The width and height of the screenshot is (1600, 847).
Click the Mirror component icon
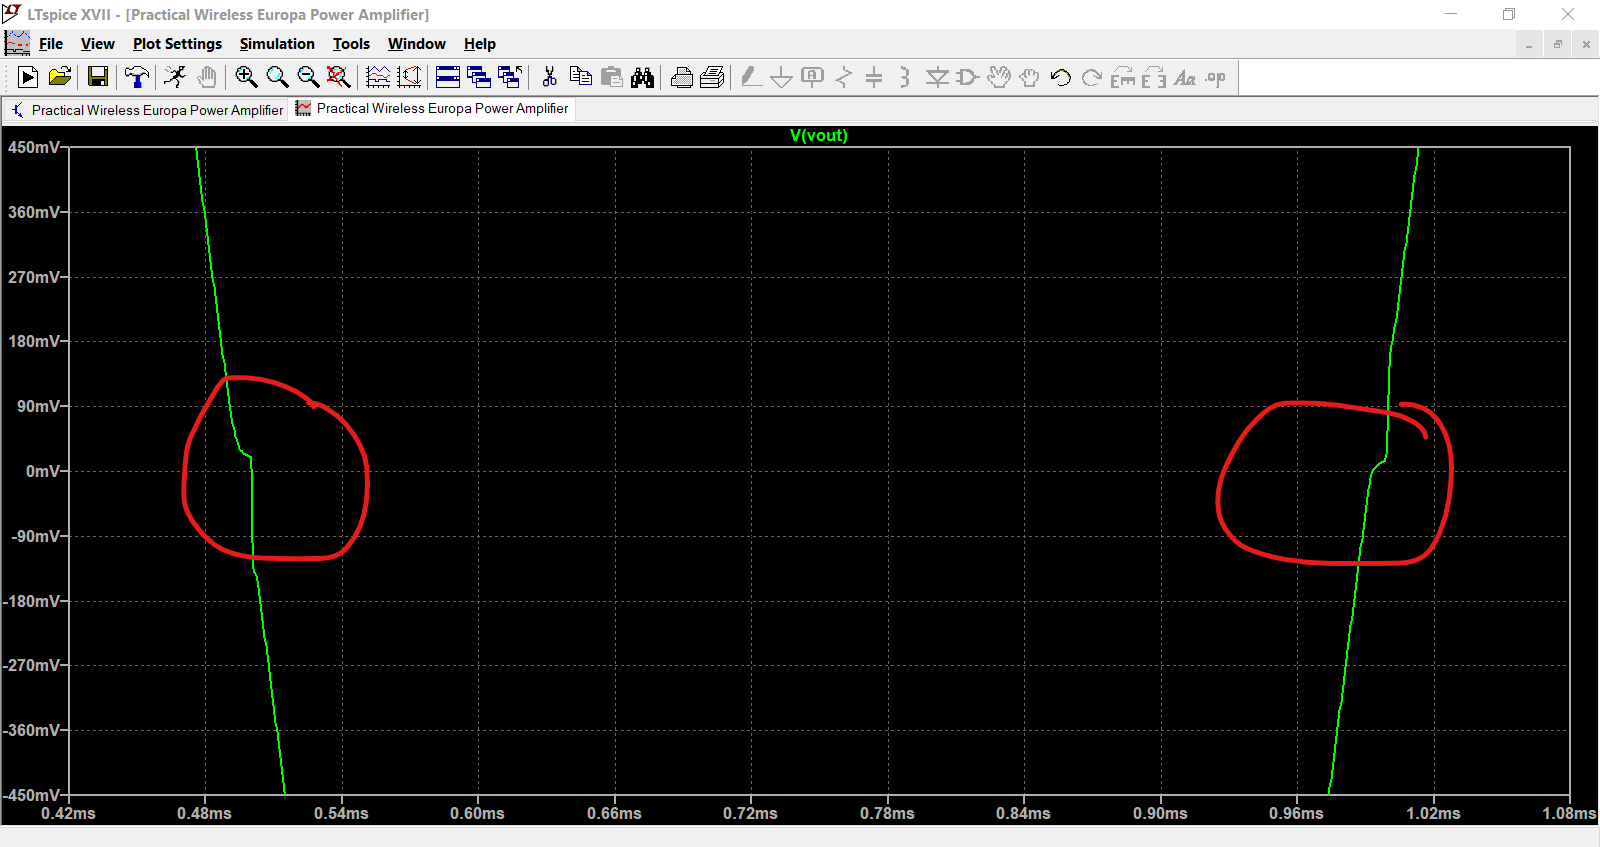pyautogui.click(x=1154, y=77)
